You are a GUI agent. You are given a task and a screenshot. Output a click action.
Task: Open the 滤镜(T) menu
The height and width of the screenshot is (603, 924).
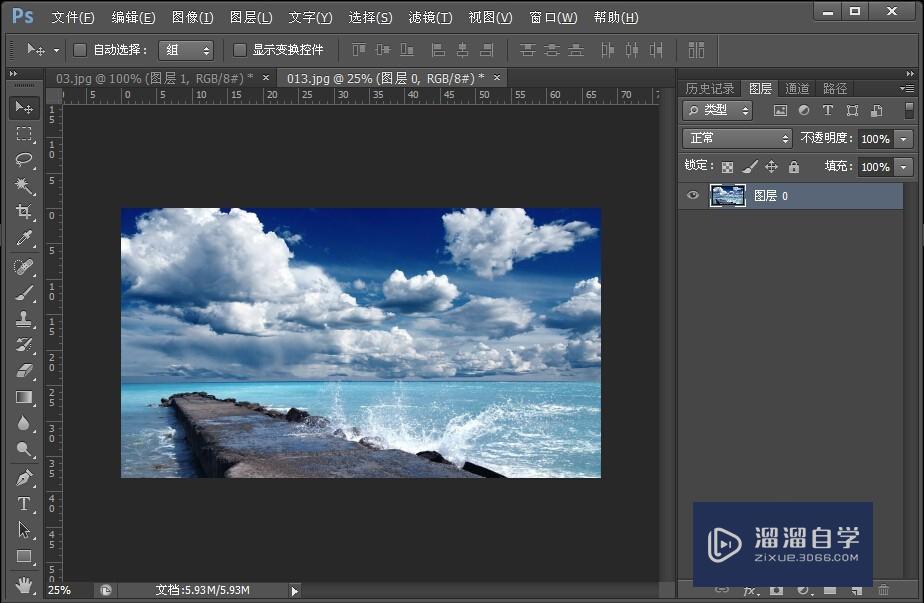click(430, 18)
